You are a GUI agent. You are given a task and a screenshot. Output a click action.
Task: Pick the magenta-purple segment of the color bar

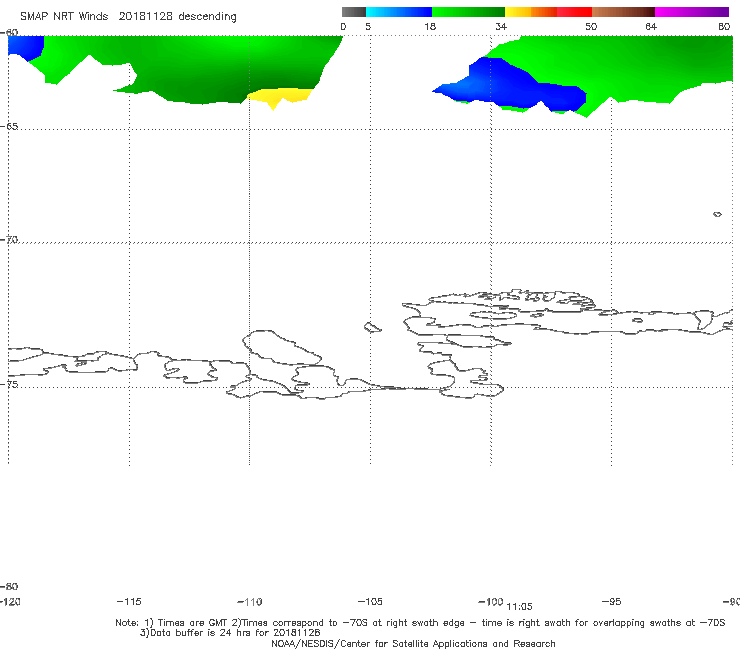[x=692, y=12]
